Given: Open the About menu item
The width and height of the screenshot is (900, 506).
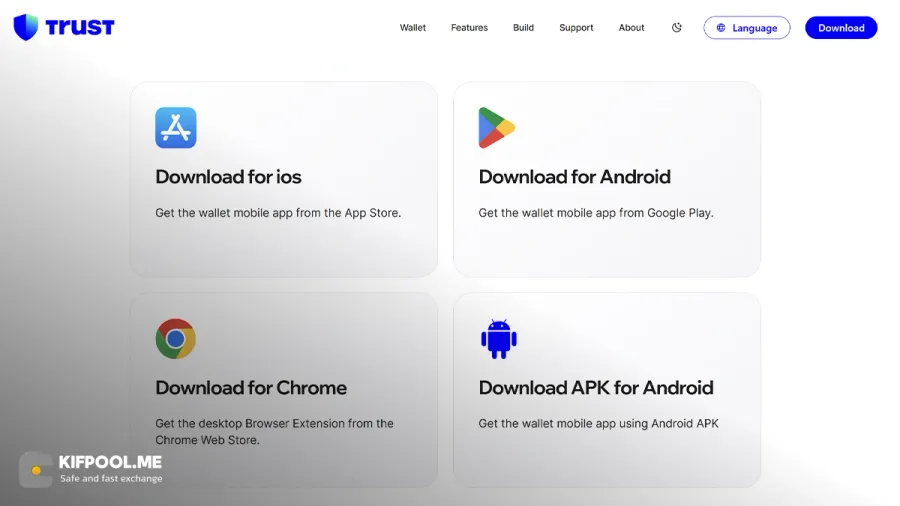Looking at the screenshot, I should tap(631, 28).
